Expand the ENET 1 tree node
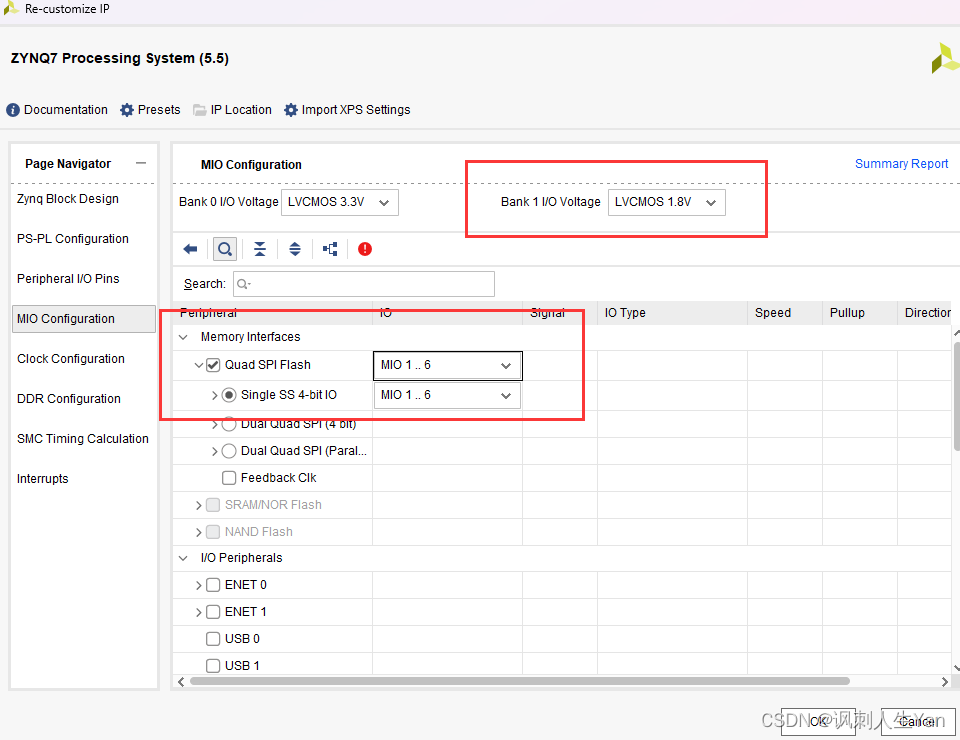 point(198,612)
